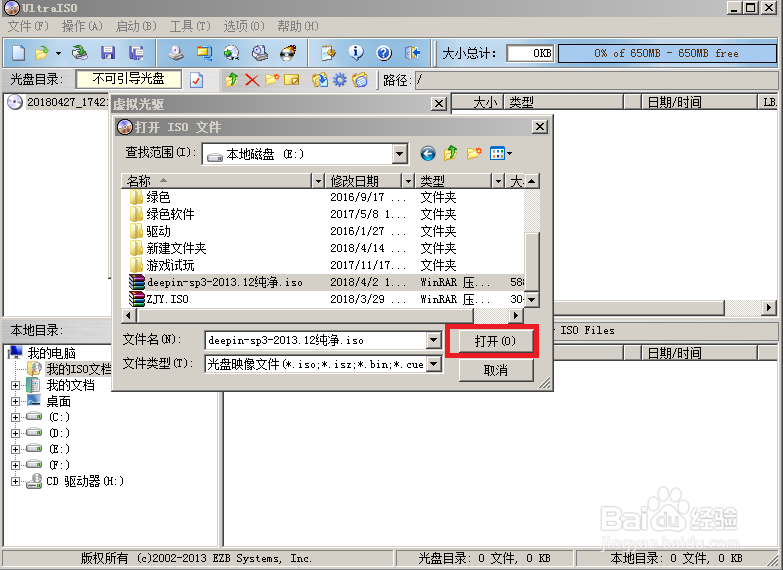
Task: Expand the (D:) drive node
Action: [x=15, y=434]
